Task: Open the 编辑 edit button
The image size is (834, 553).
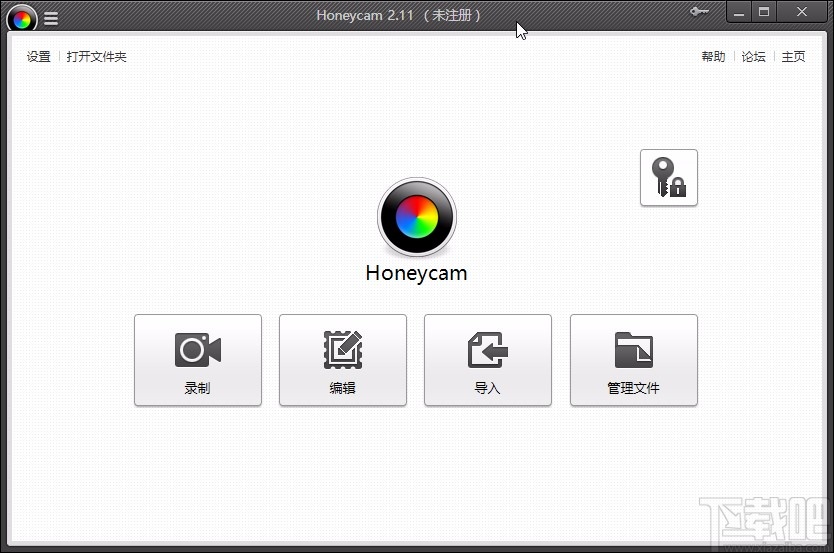Action: tap(343, 360)
